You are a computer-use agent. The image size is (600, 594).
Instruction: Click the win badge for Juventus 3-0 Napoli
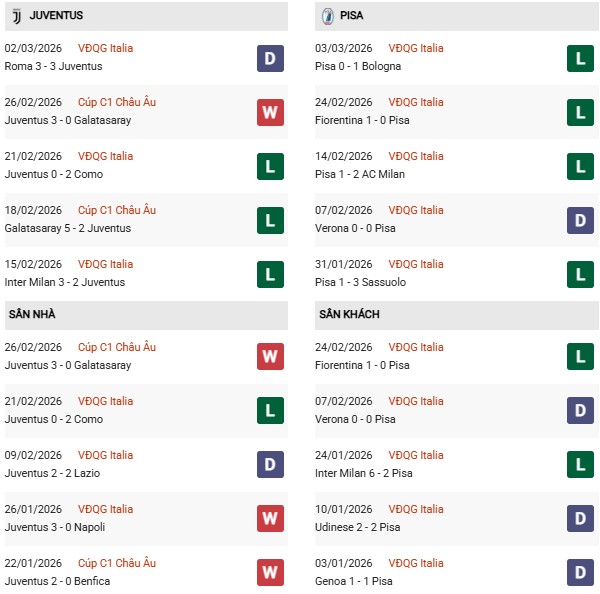click(x=270, y=519)
